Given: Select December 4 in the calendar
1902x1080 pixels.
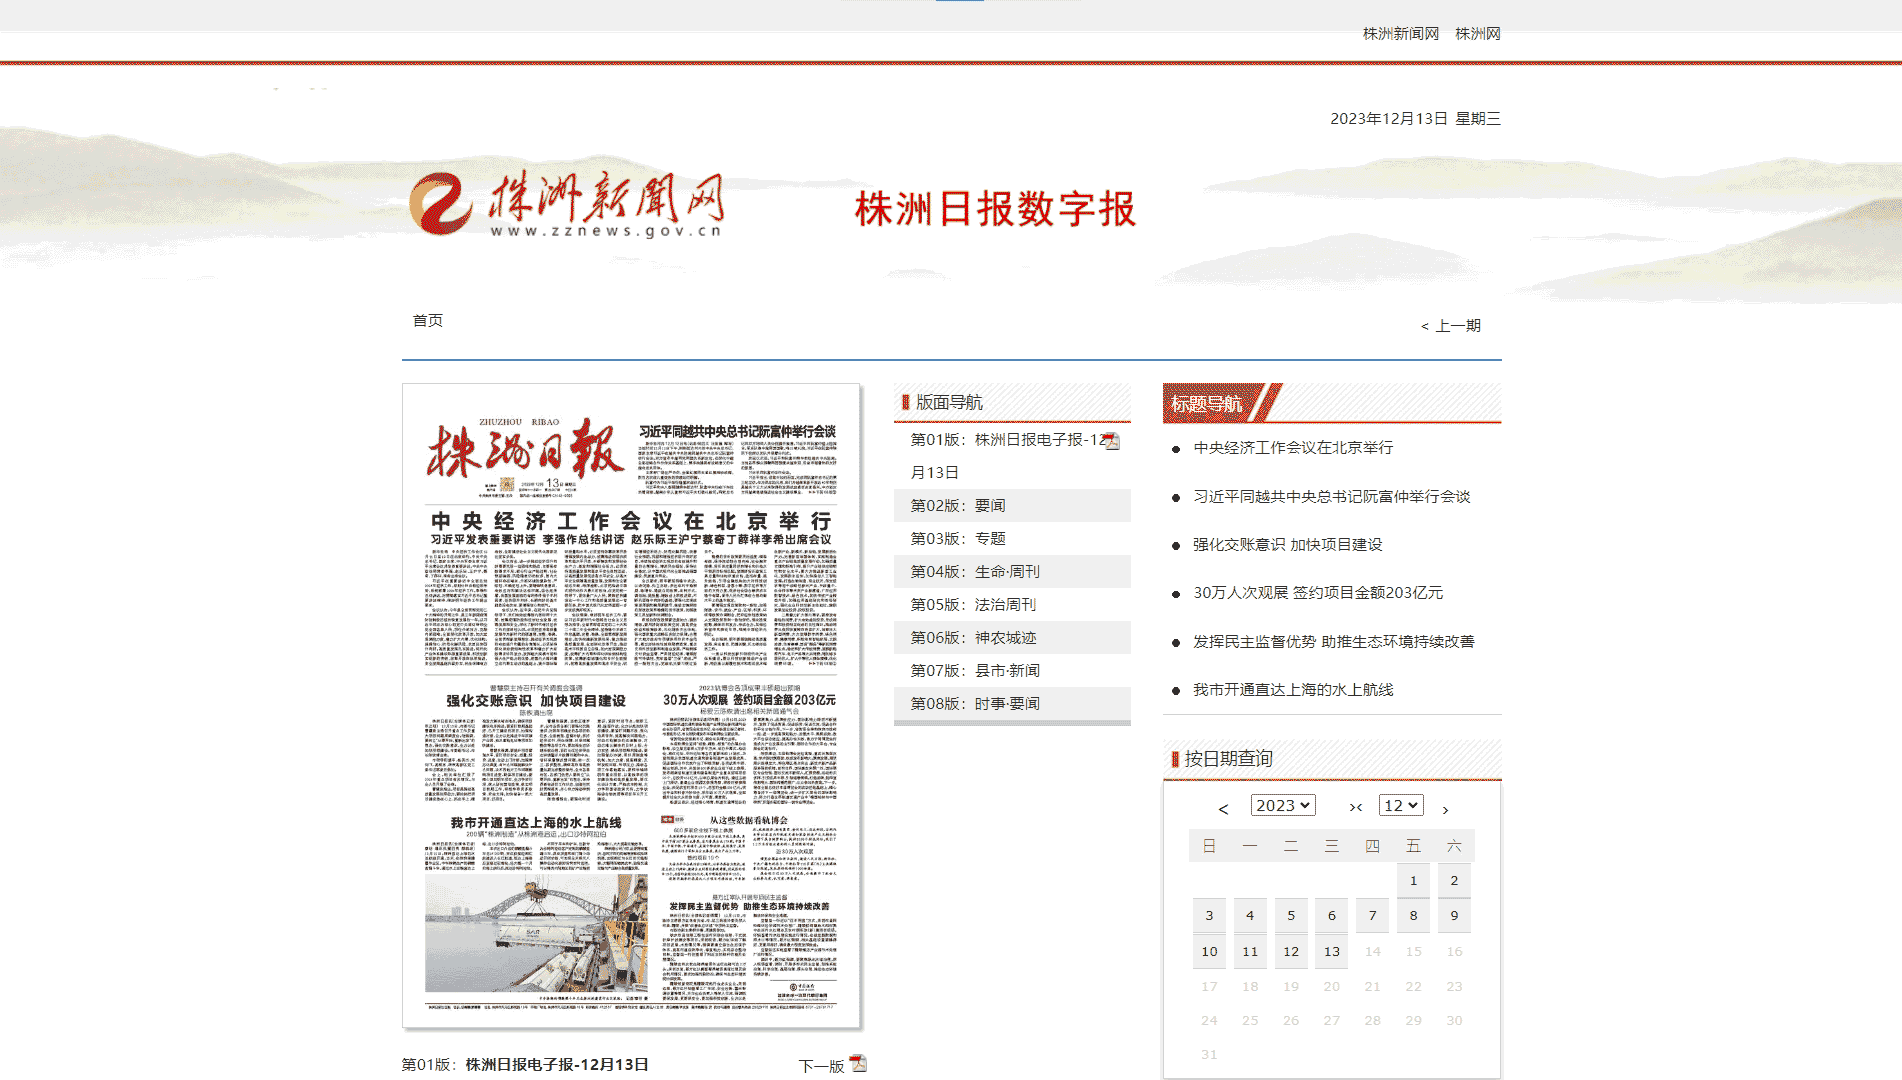Looking at the screenshot, I should point(1250,916).
